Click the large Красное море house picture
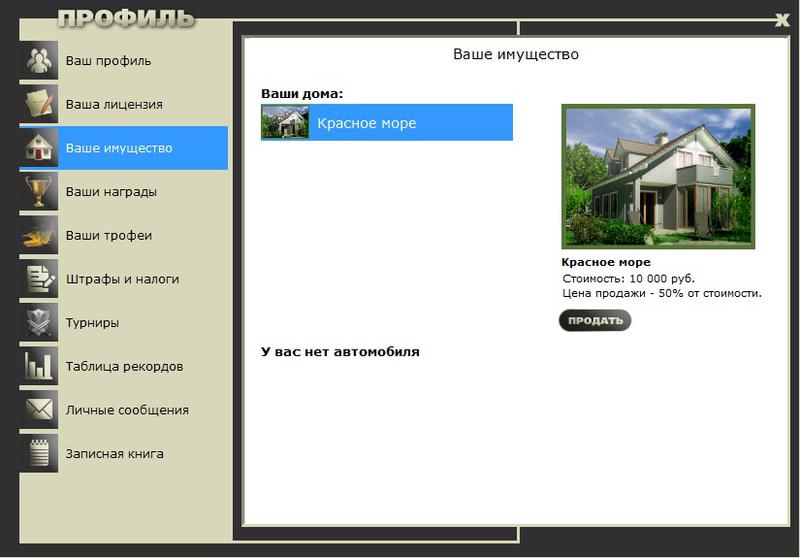This screenshot has height=558, width=800. (658, 176)
